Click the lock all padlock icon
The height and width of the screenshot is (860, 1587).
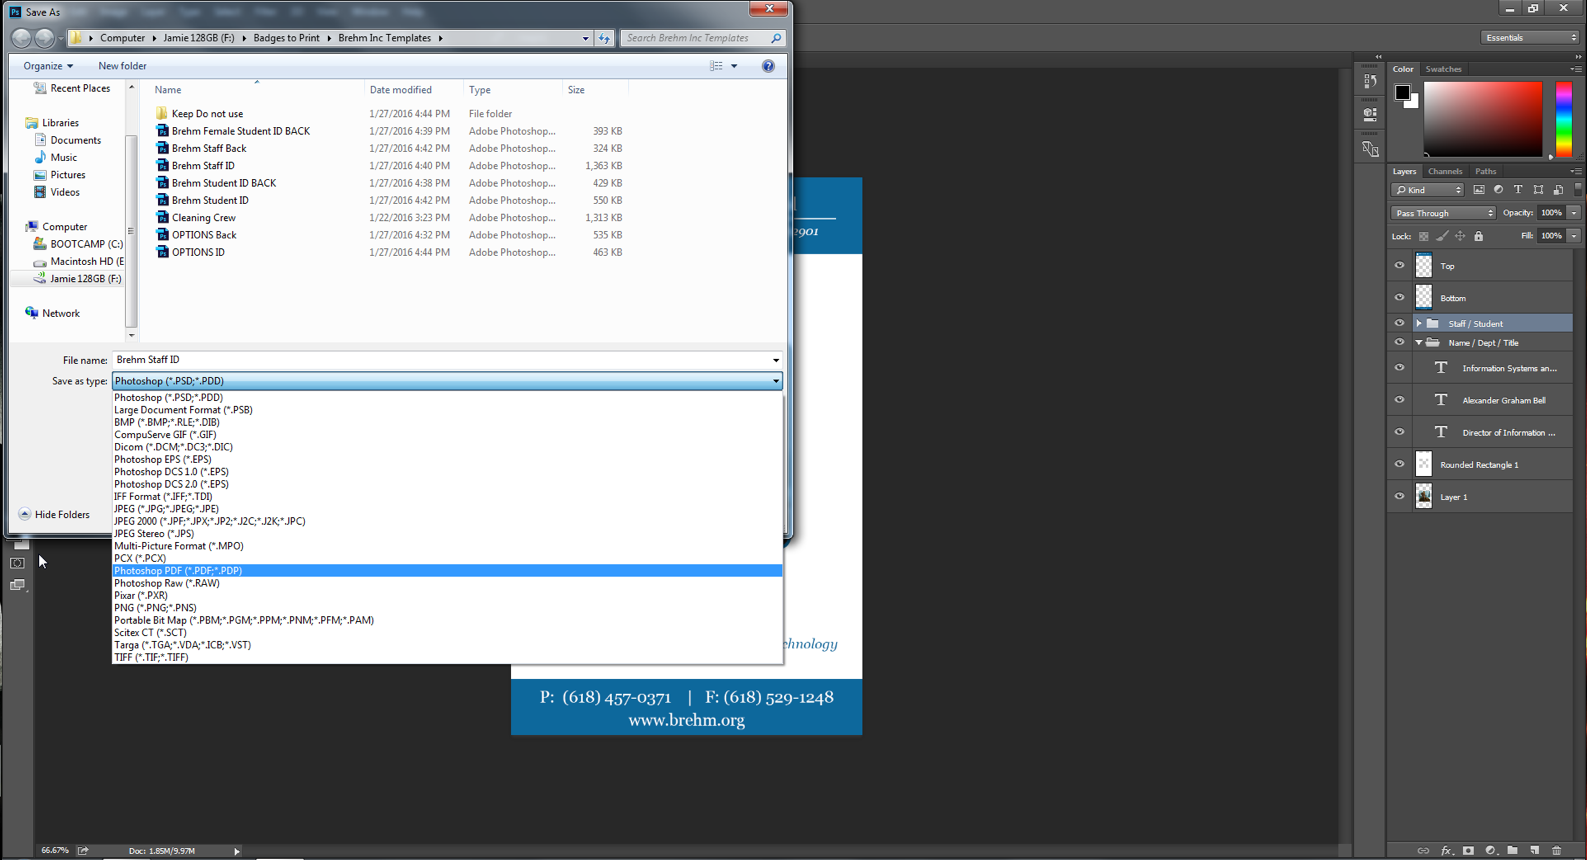click(1478, 236)
